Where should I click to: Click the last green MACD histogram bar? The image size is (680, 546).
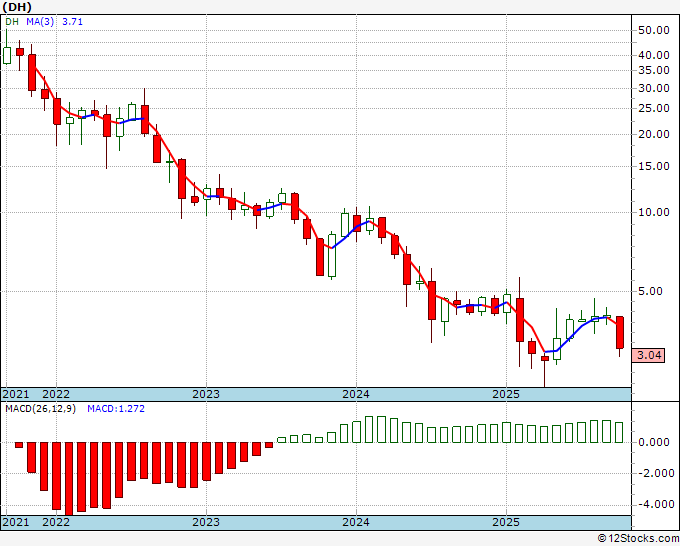click(619, 432)
